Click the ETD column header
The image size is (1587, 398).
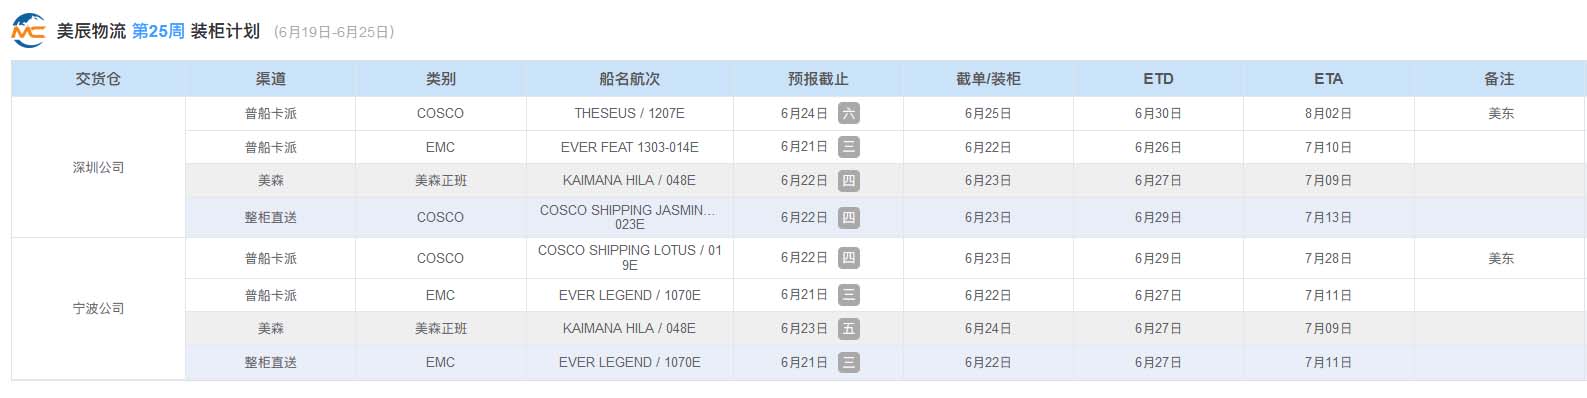(x=1158, y=79)
